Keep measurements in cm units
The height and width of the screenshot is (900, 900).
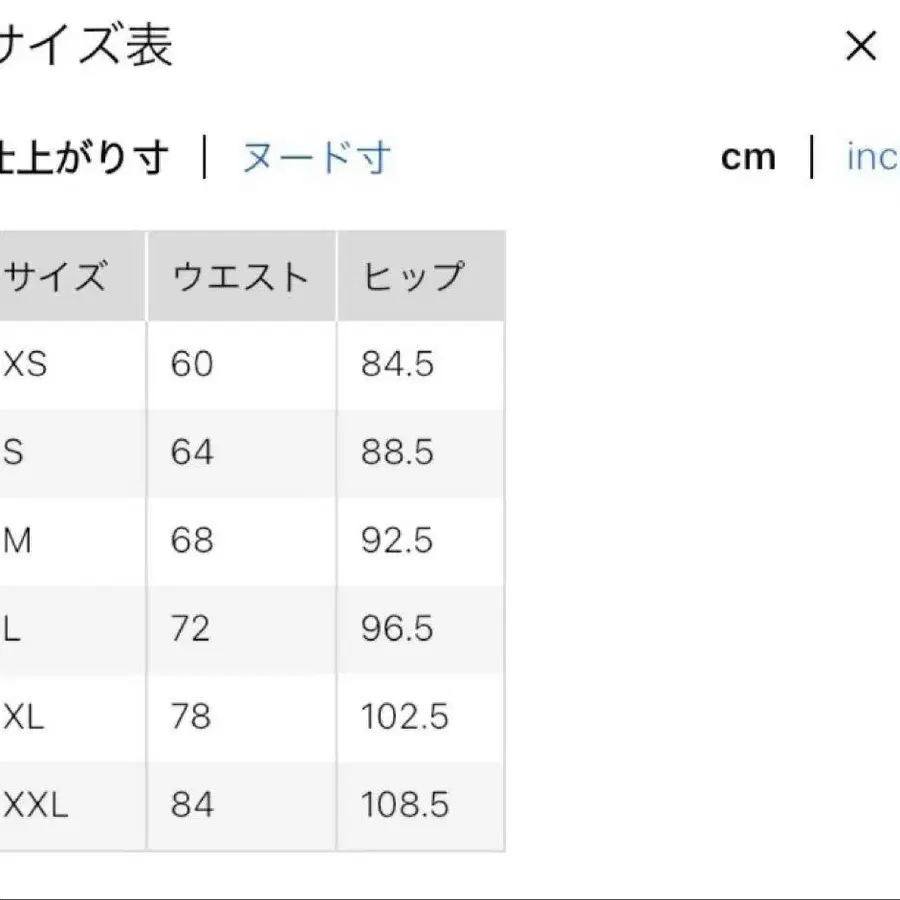(x=749, y=157)
